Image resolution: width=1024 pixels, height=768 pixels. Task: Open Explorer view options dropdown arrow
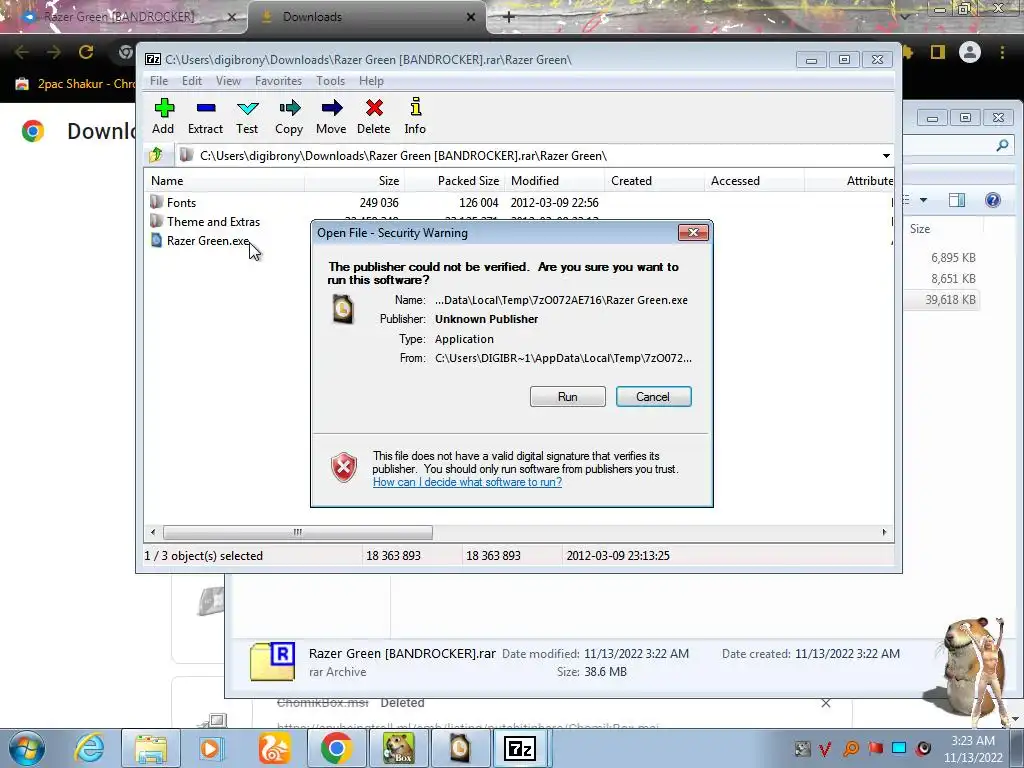tap(923, 200)
